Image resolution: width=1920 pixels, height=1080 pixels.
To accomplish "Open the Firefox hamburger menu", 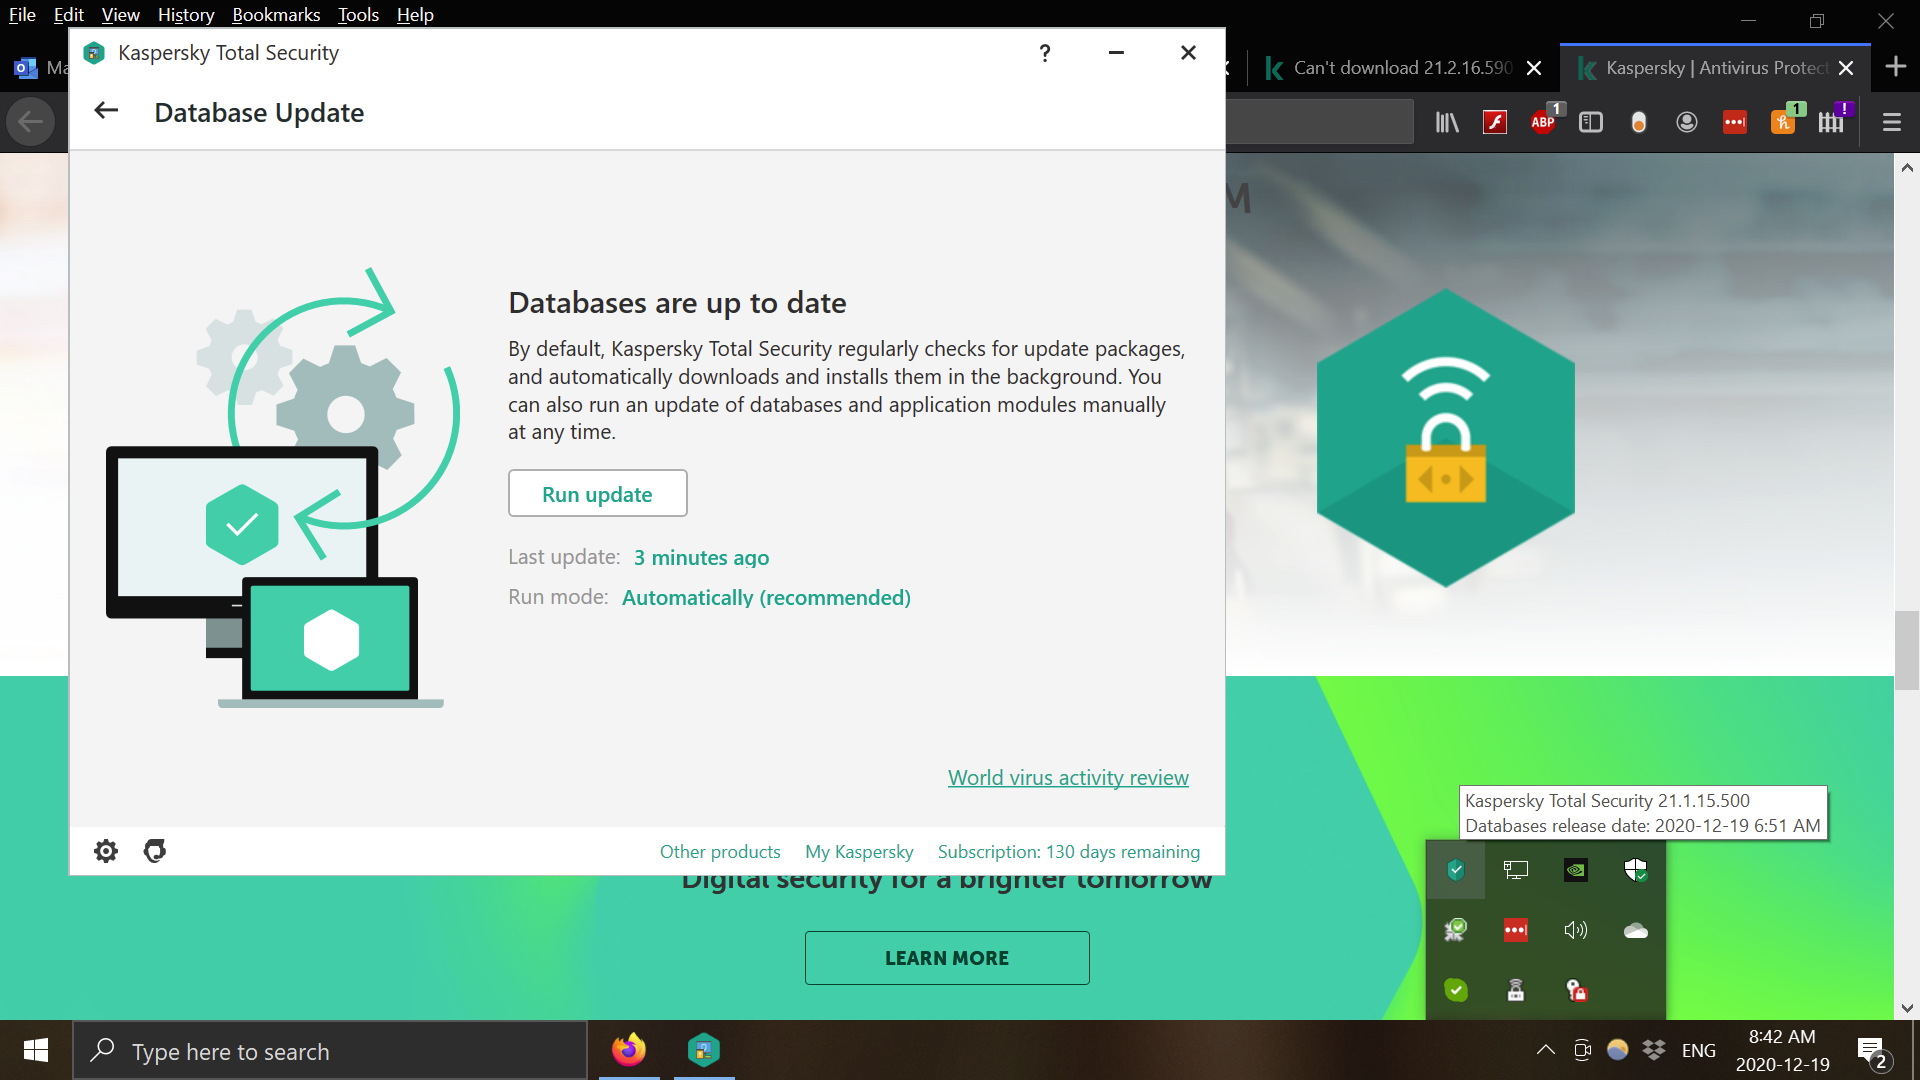I will point(1891,122).
